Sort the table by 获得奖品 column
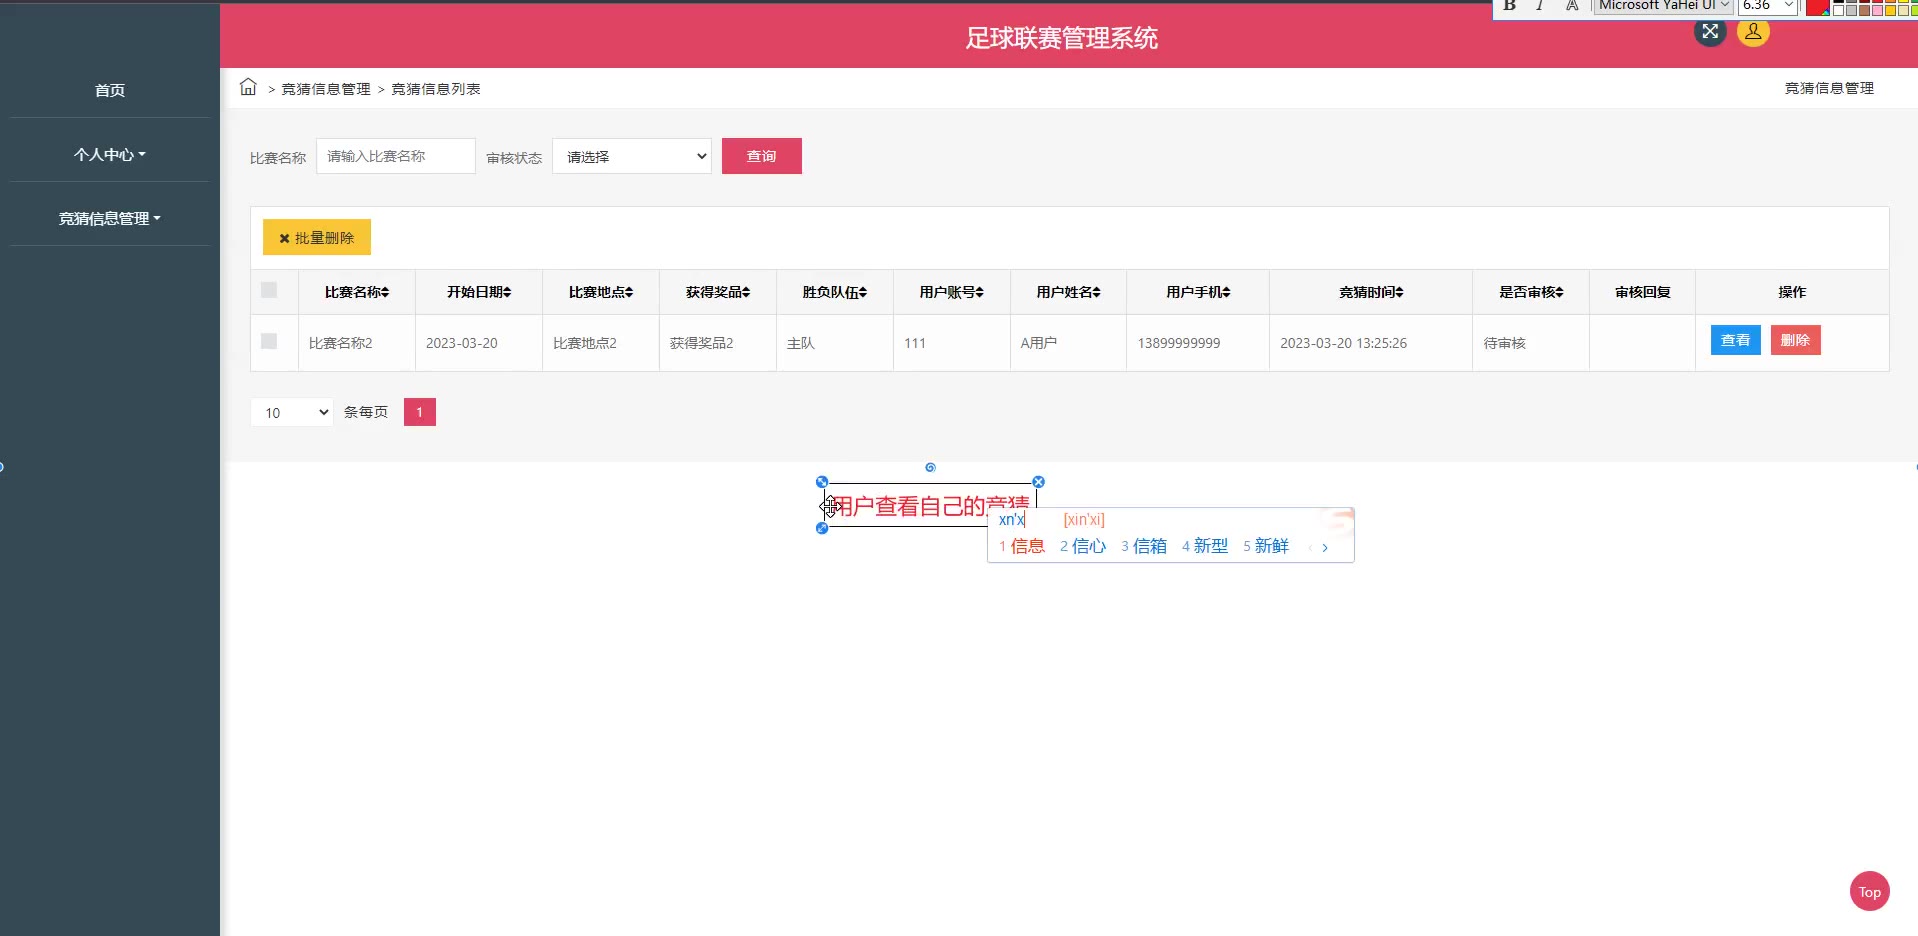The height and width of the screenshot is (936, 1918). pos(718,292)
